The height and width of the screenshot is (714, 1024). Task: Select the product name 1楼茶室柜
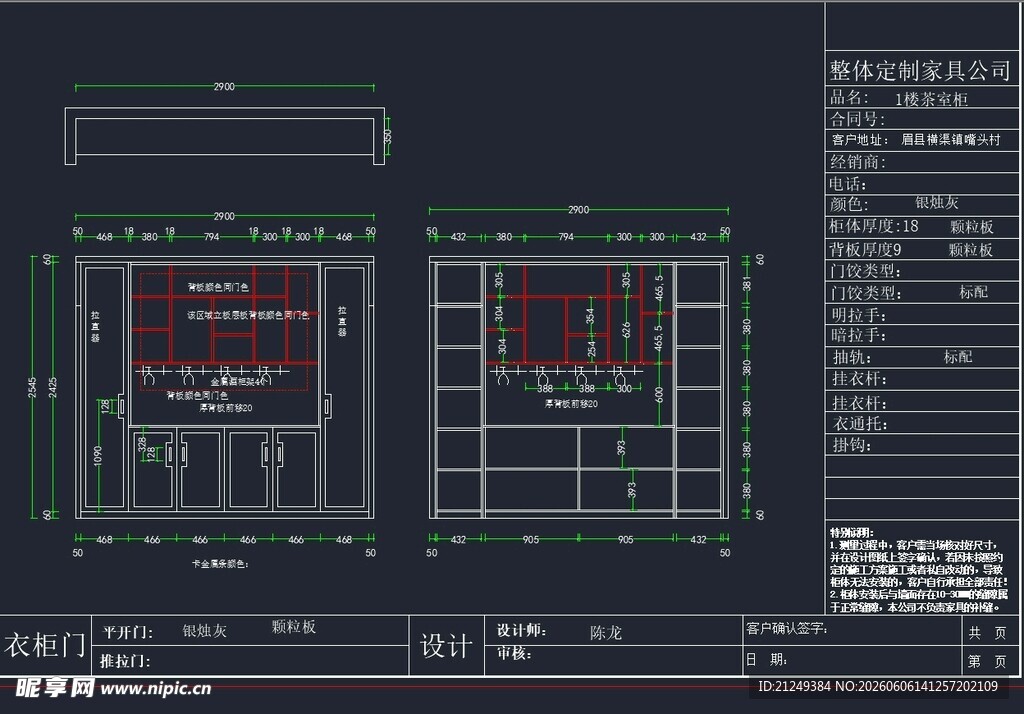pos(931,99)
